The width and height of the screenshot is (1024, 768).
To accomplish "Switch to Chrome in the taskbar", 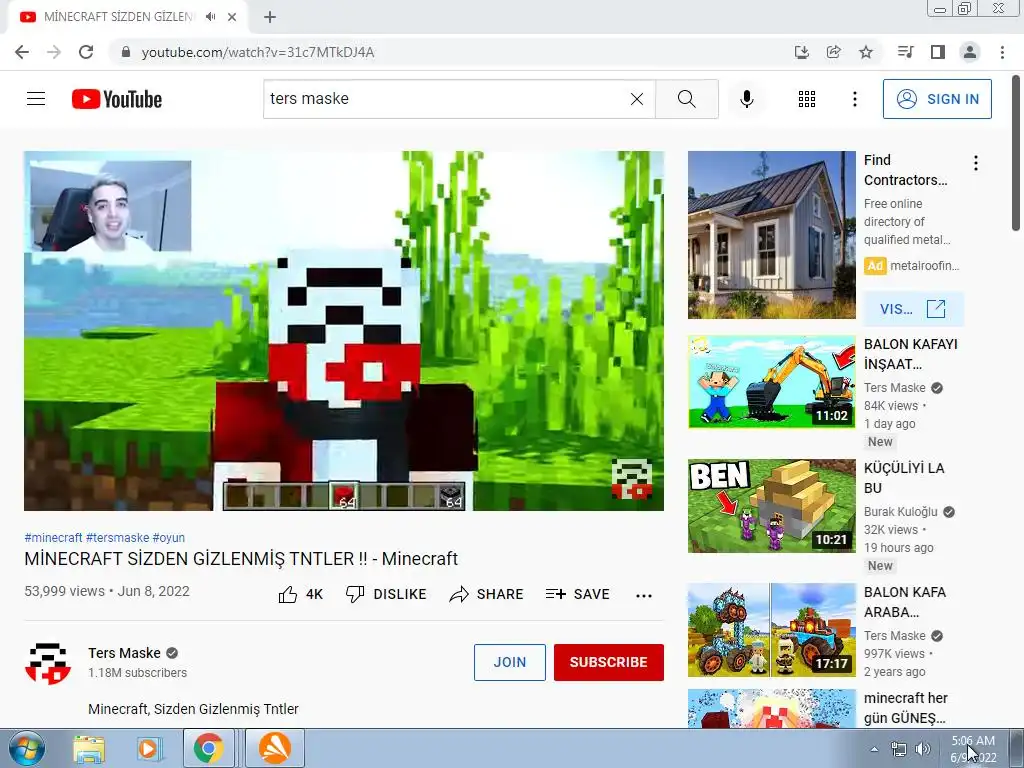I will (209, 748).
